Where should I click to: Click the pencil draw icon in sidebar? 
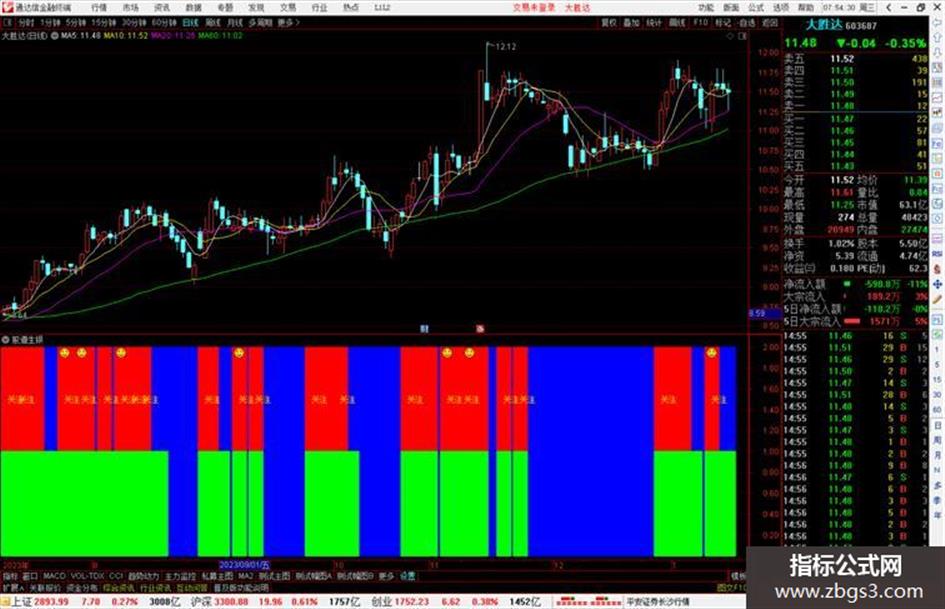click(938, 299)
